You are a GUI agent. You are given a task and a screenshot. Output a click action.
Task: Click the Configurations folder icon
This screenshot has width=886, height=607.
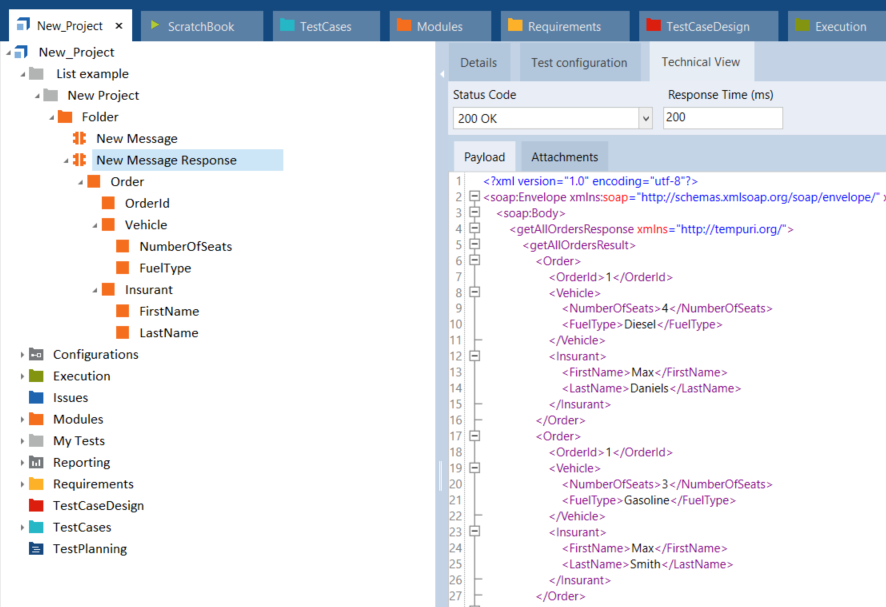[36, 355]
